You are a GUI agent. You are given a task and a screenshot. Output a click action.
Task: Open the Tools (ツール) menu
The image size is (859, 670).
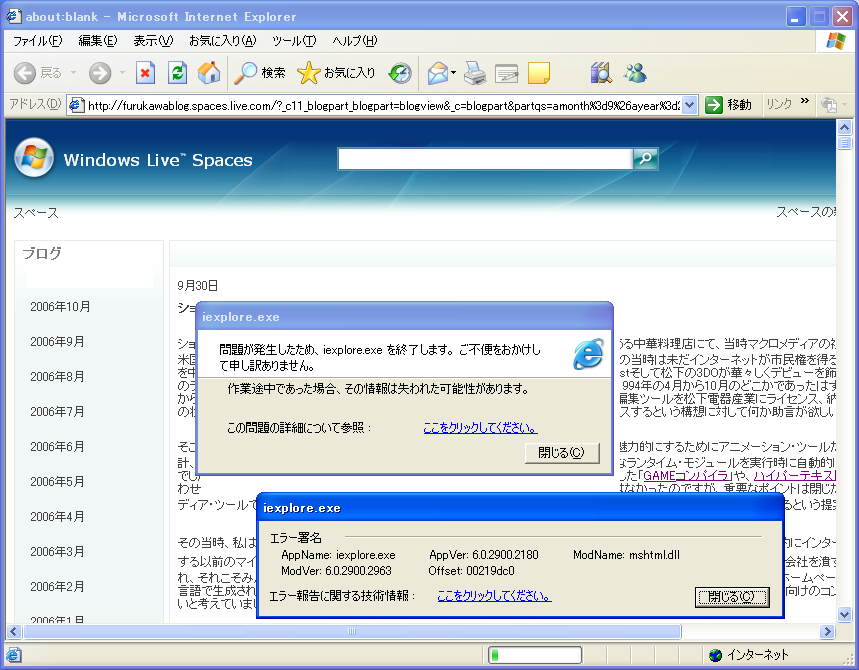[294, 41]
